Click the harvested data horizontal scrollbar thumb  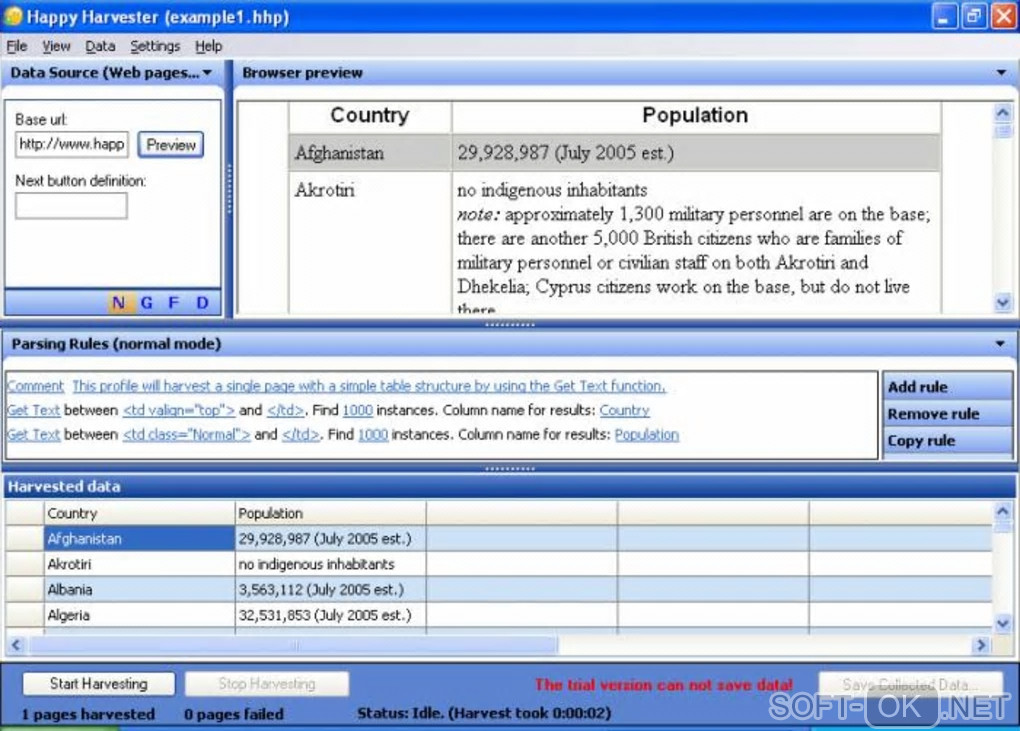click(293, 645)
